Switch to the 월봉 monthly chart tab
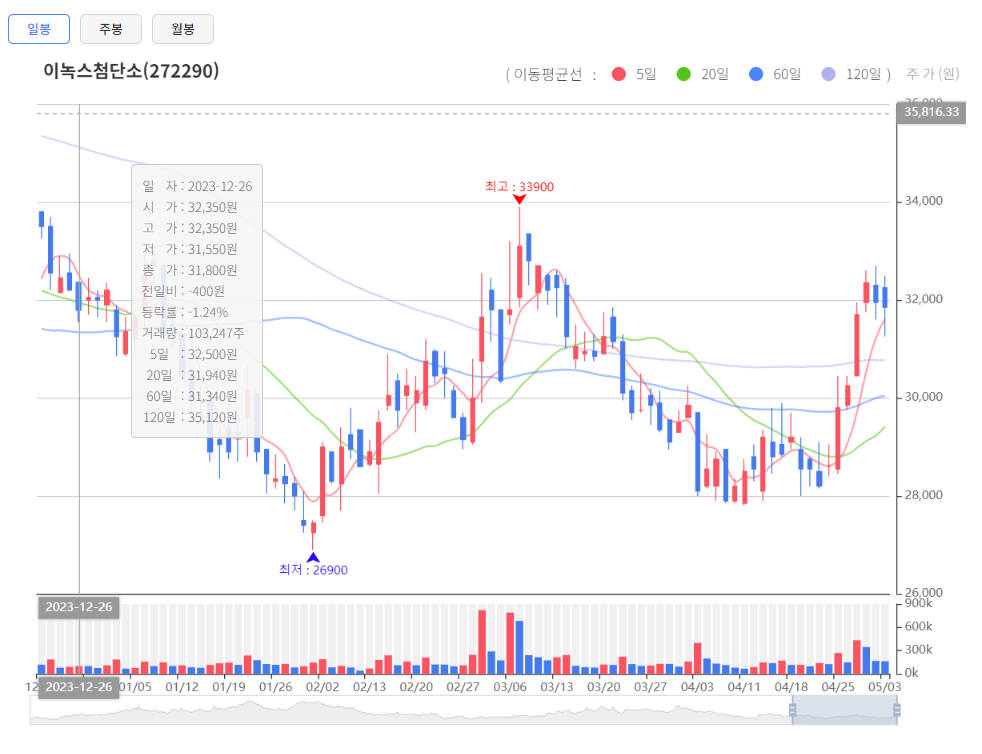This screenshot has width=982, height=754. (x=183, y=29)
